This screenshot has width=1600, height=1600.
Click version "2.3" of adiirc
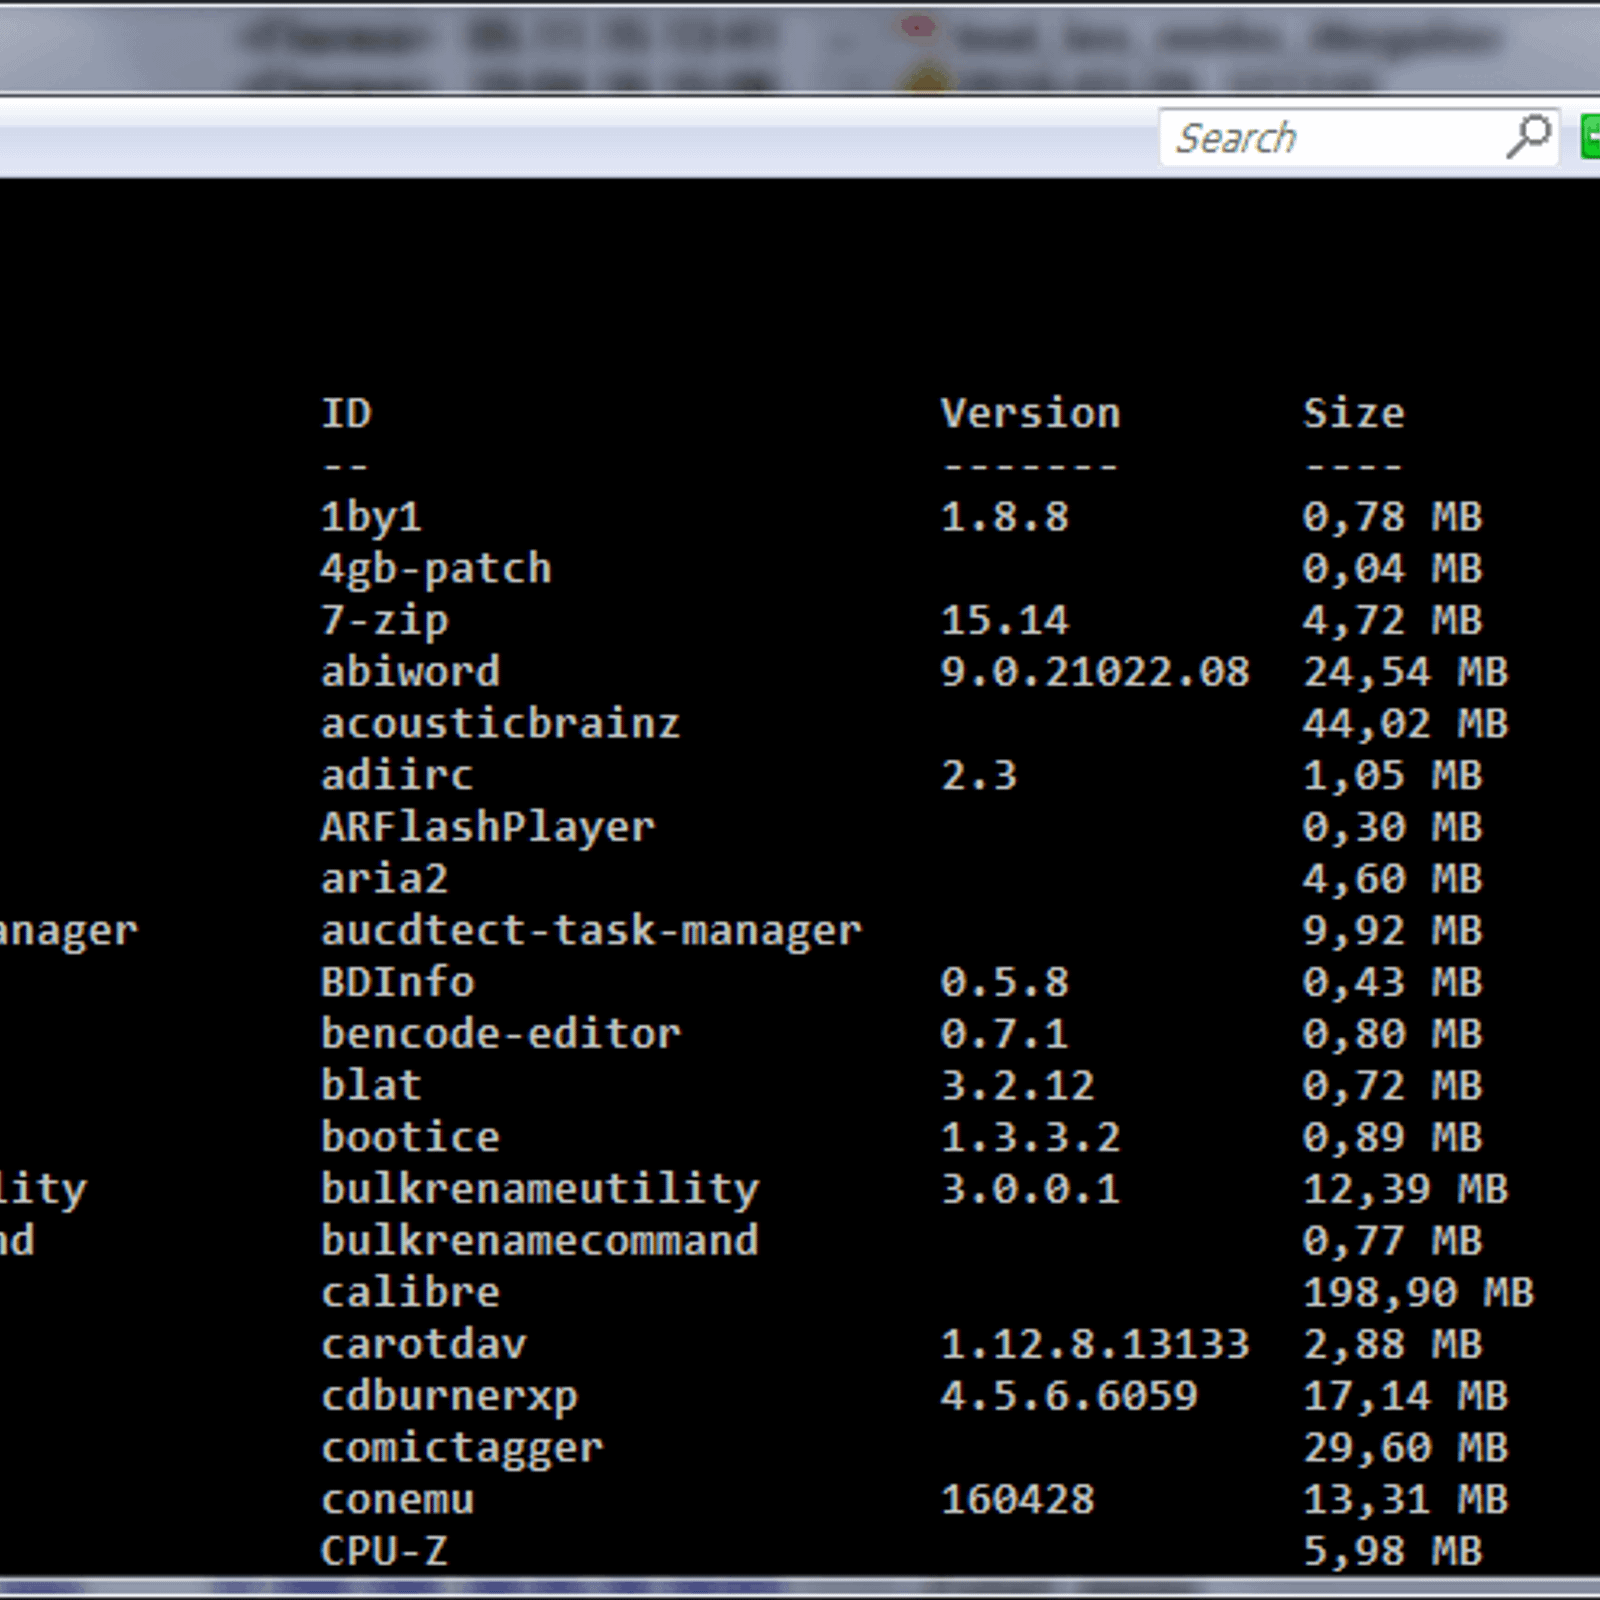tap(979, 775)
